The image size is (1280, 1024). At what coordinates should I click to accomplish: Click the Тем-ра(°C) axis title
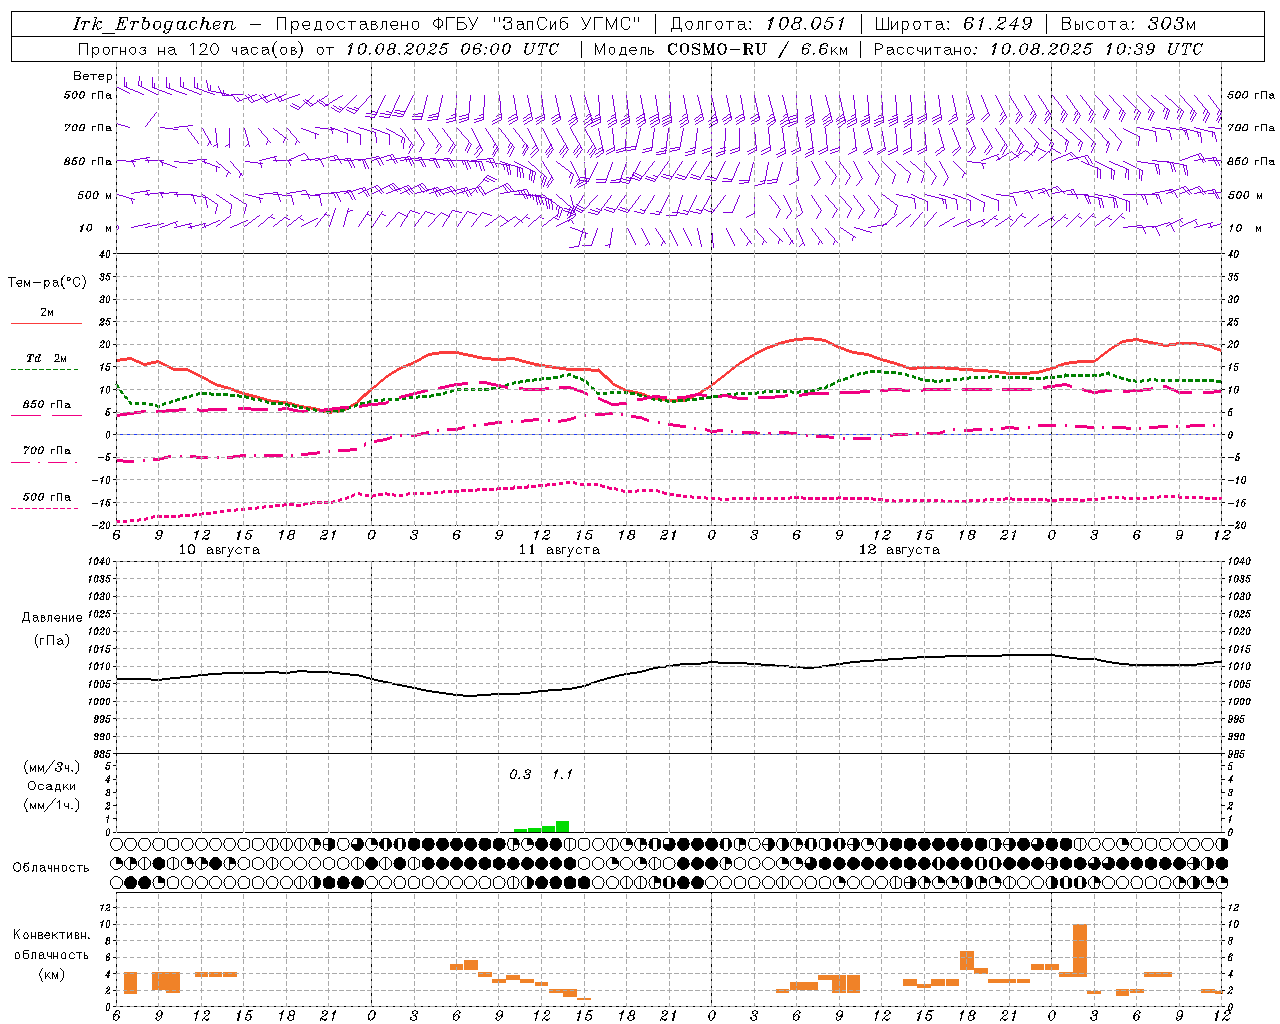47,283
